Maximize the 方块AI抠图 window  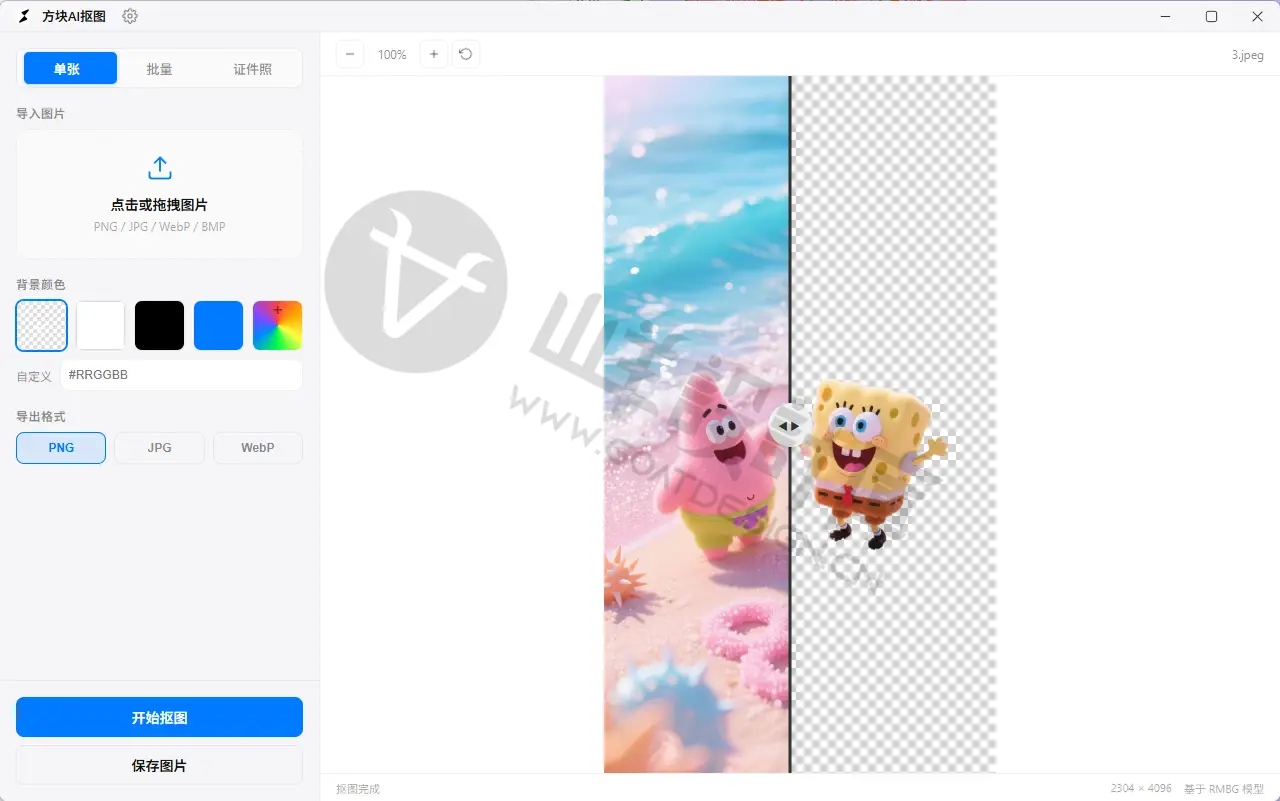pos(1211,16)
